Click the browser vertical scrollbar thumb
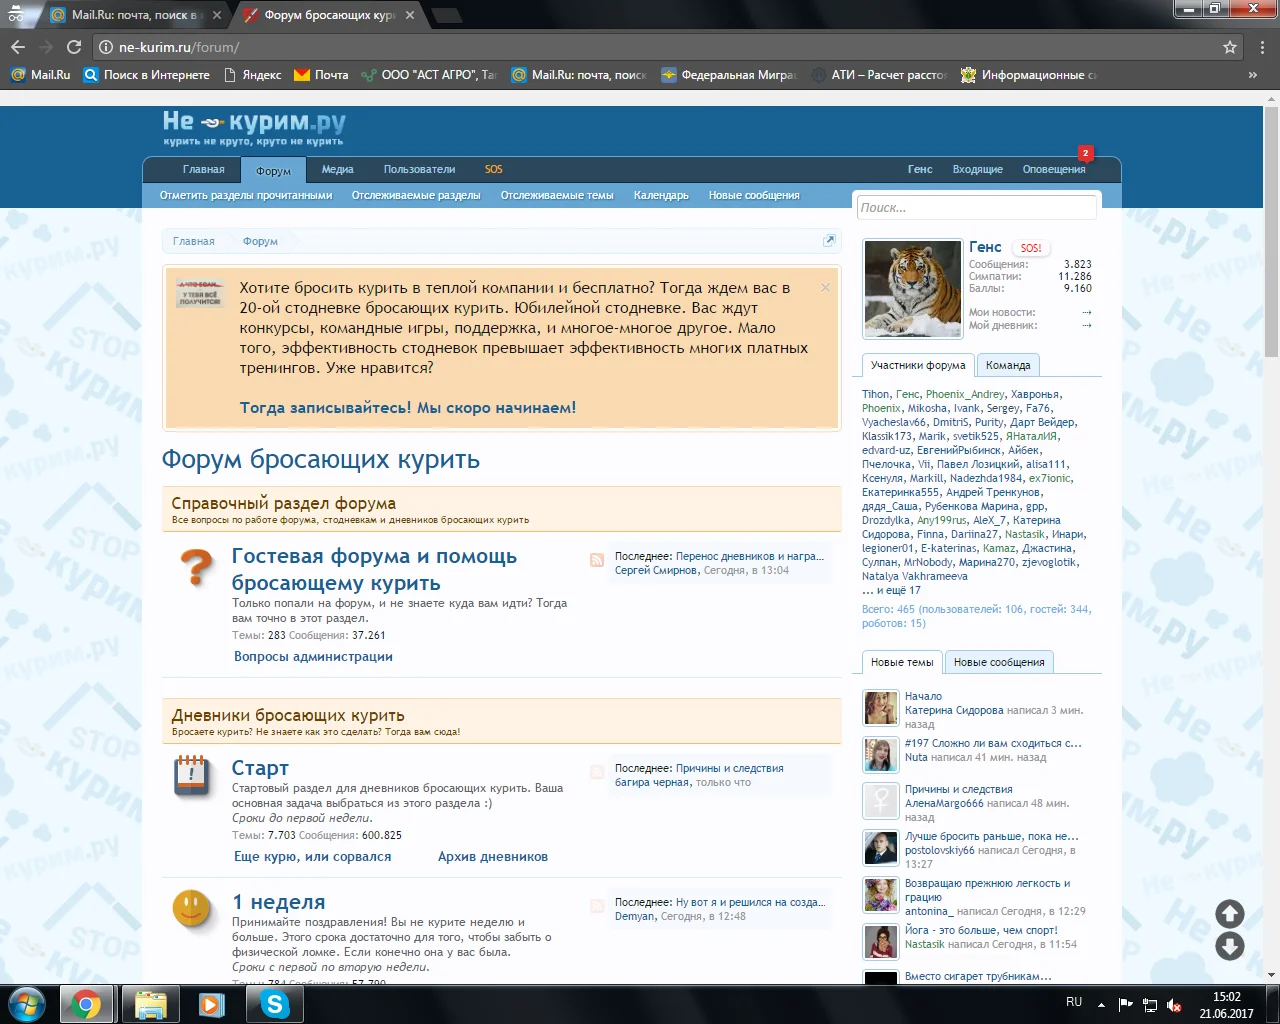1280x1024 pixels. (x=1271, y=230)
